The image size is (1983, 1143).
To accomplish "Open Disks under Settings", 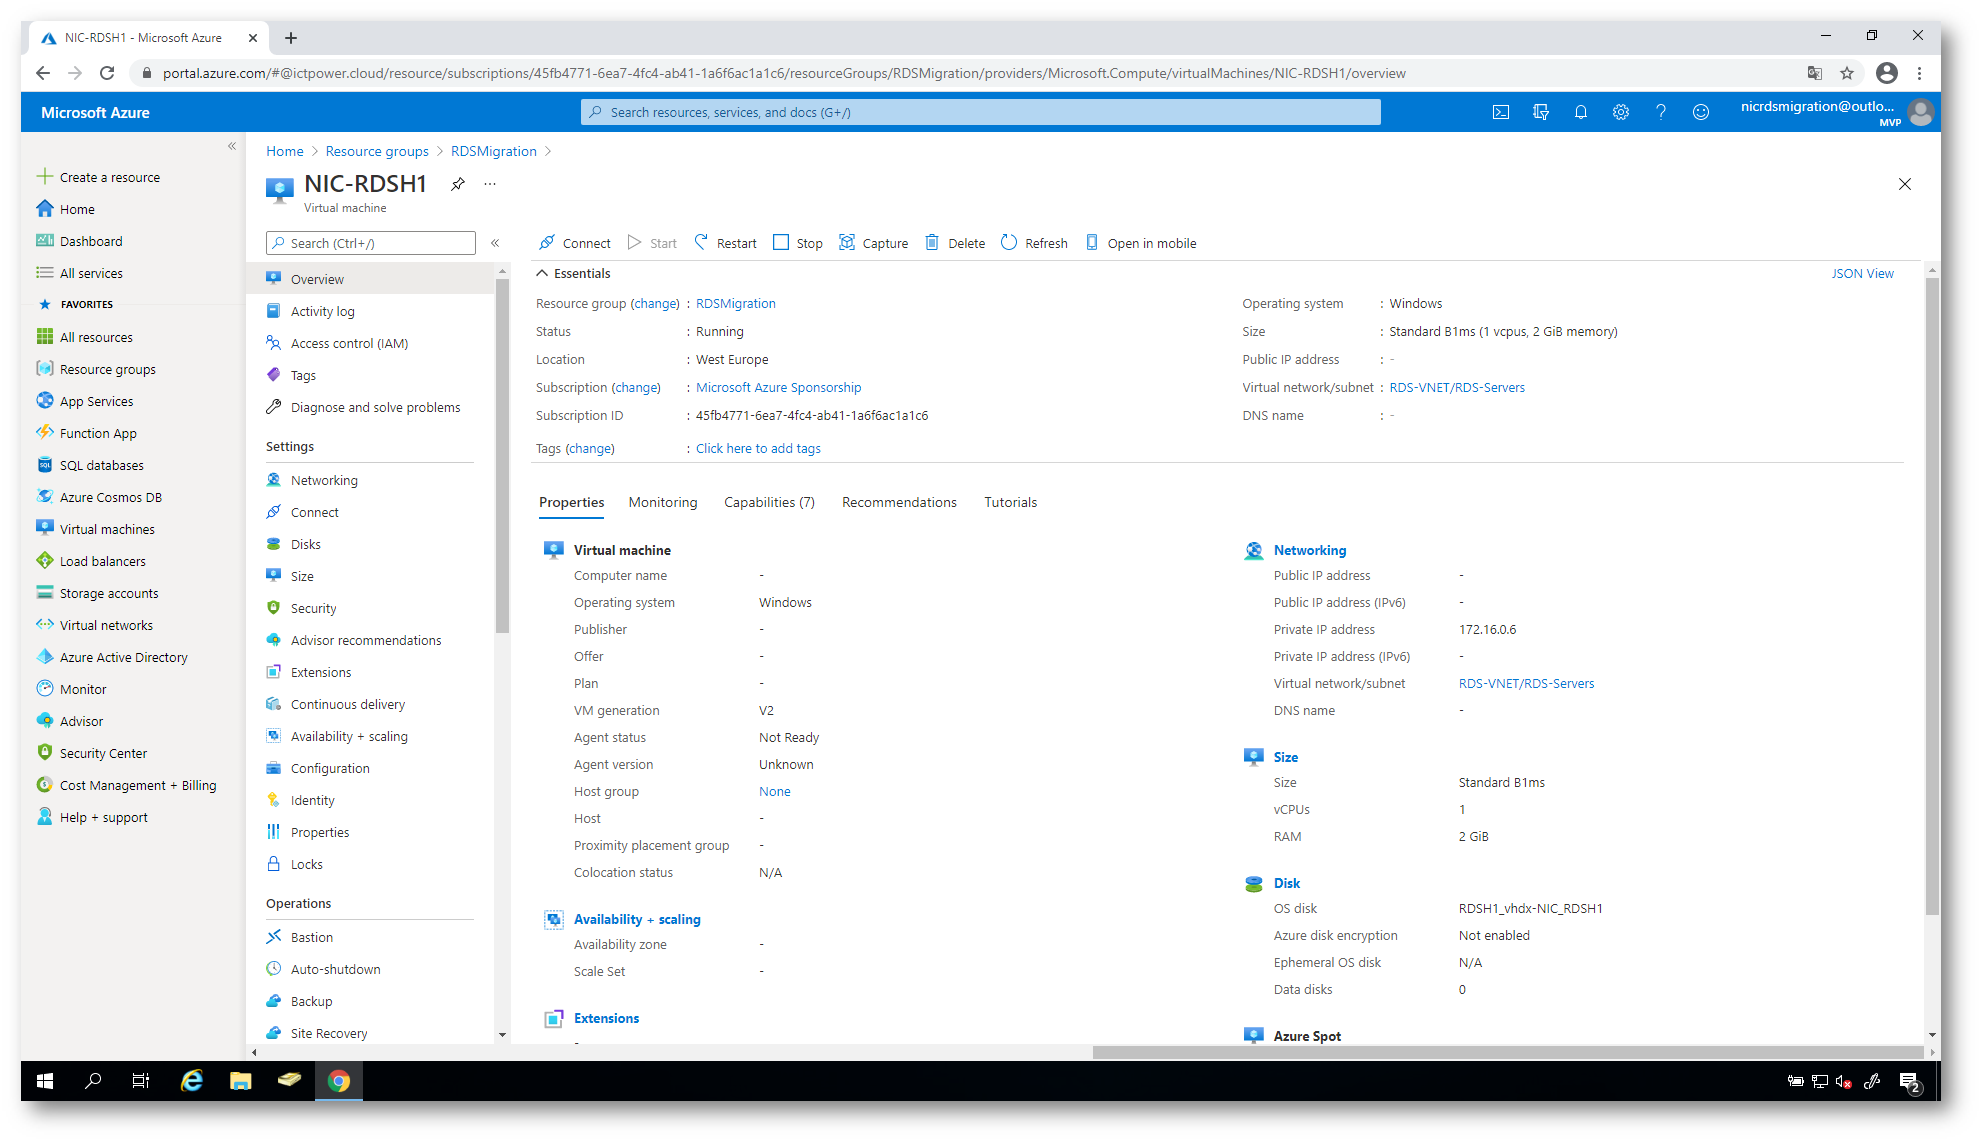I will [x=294, y=544].
